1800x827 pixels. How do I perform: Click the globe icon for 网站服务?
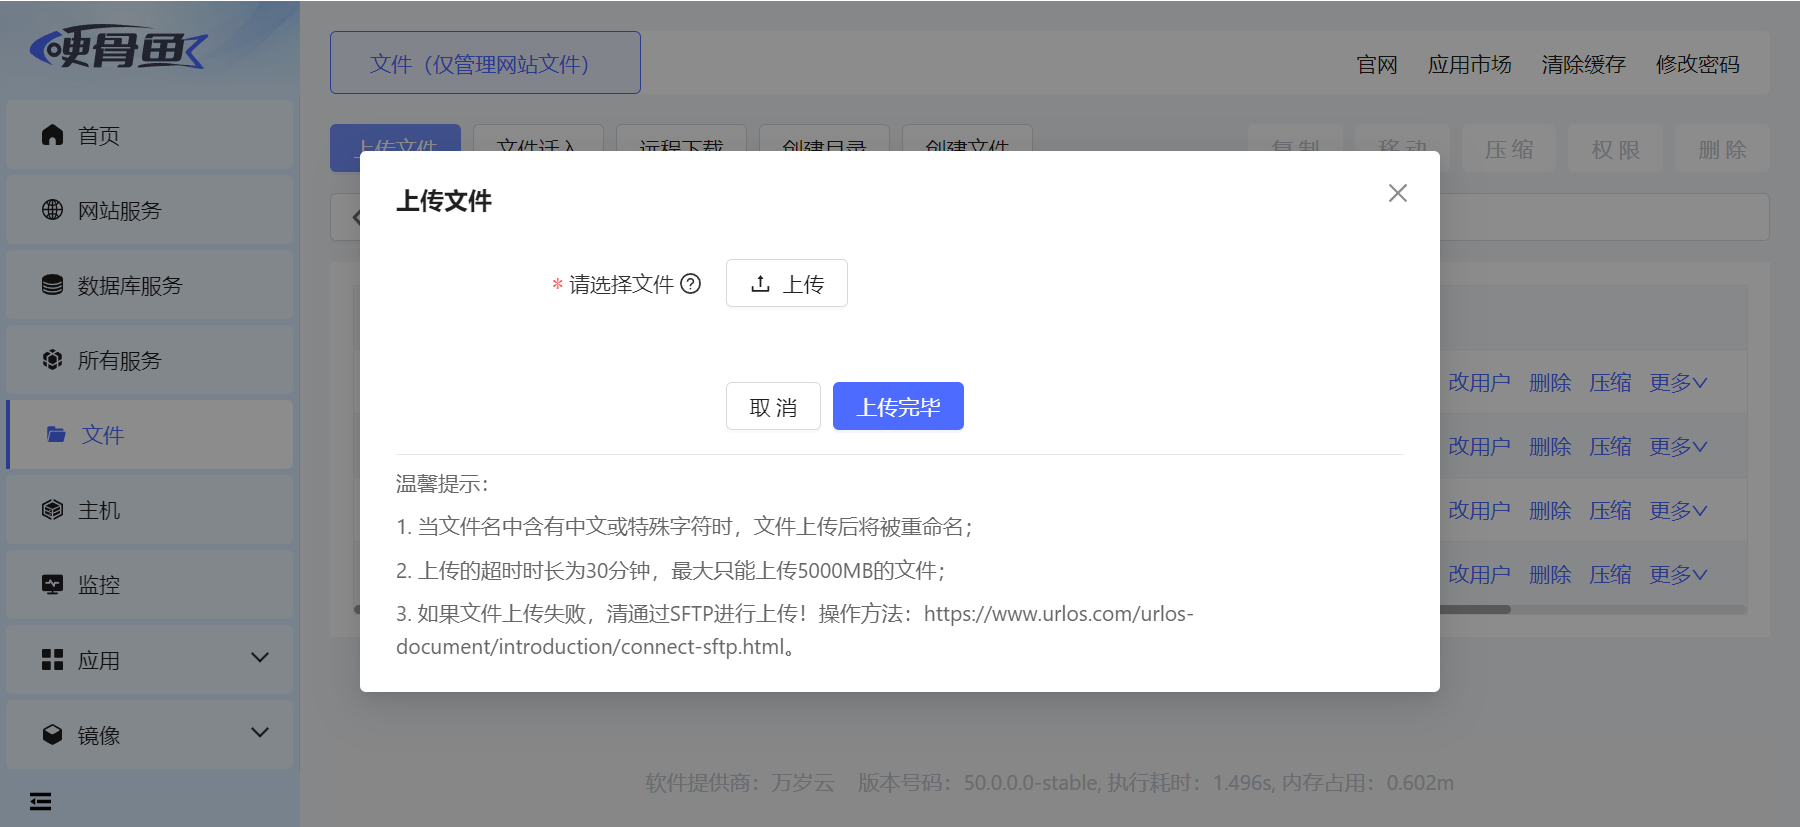click(x=53, y=210)
